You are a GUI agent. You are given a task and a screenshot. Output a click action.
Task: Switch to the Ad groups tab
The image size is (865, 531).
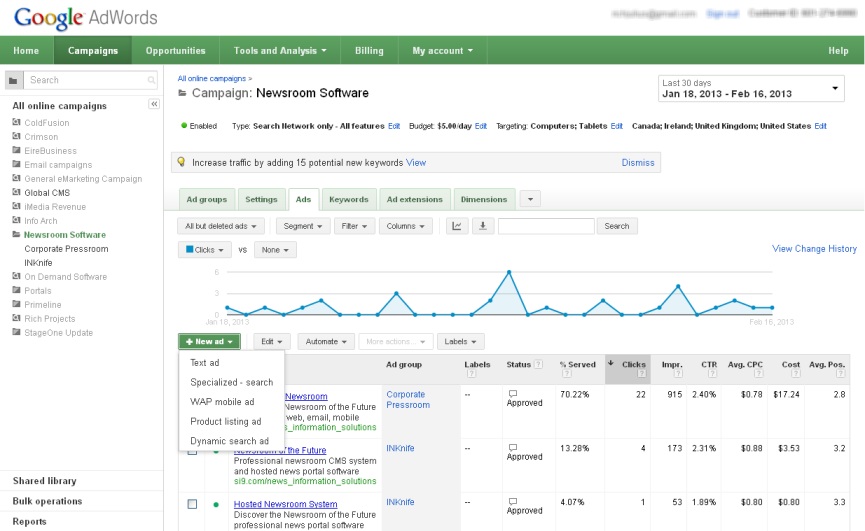206,200
